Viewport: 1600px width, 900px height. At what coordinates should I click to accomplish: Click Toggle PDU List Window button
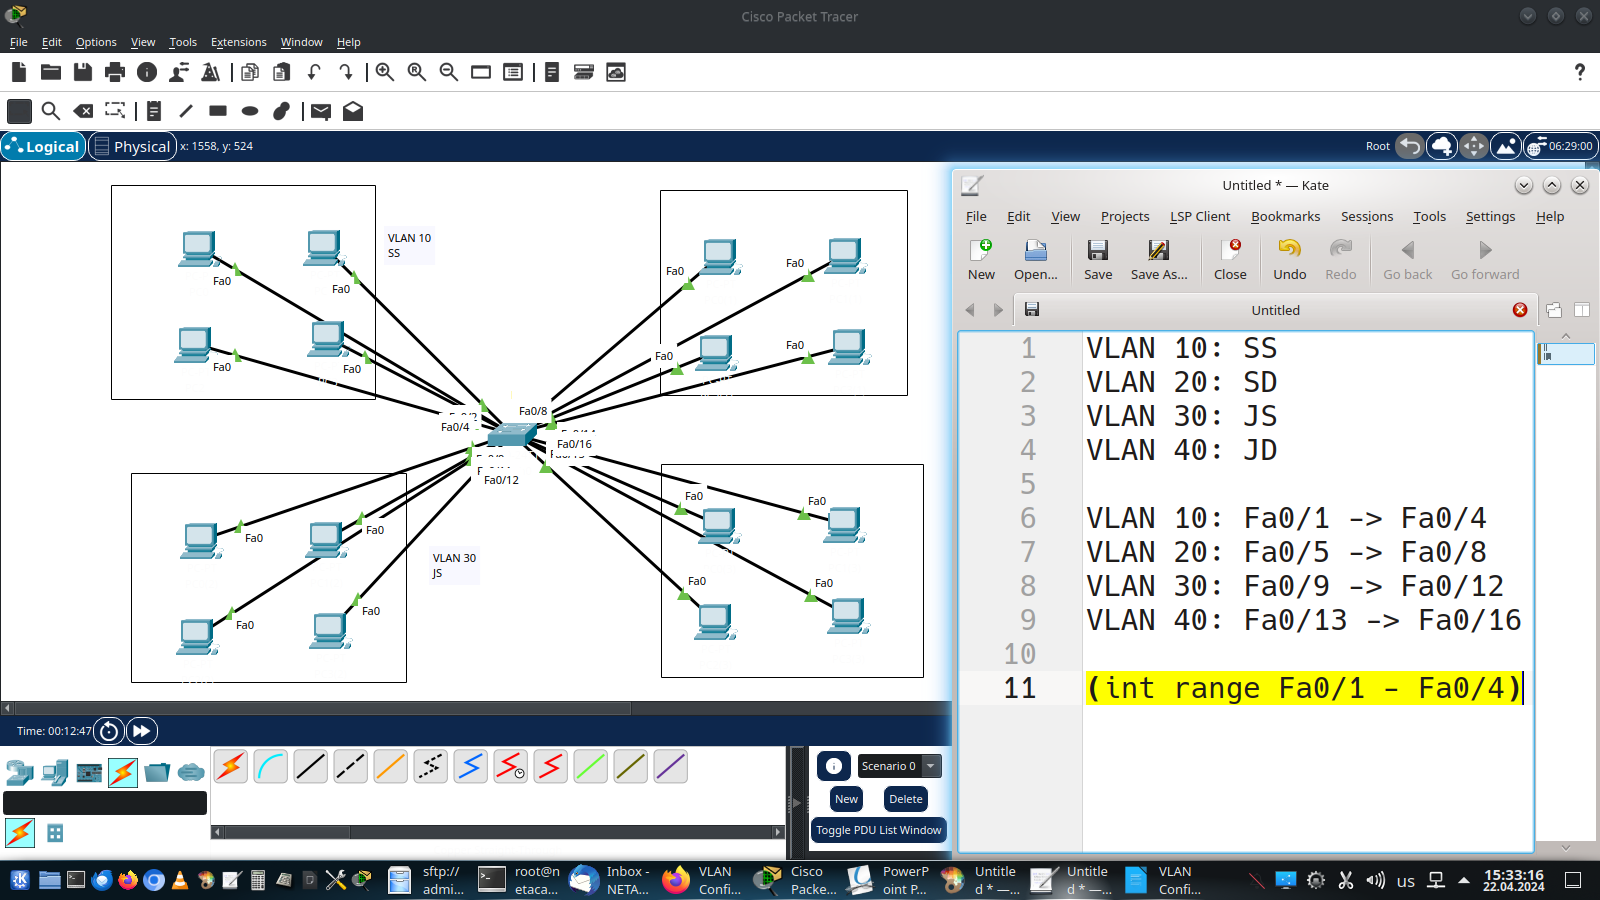pyautogui.click(x=878, y=830)
